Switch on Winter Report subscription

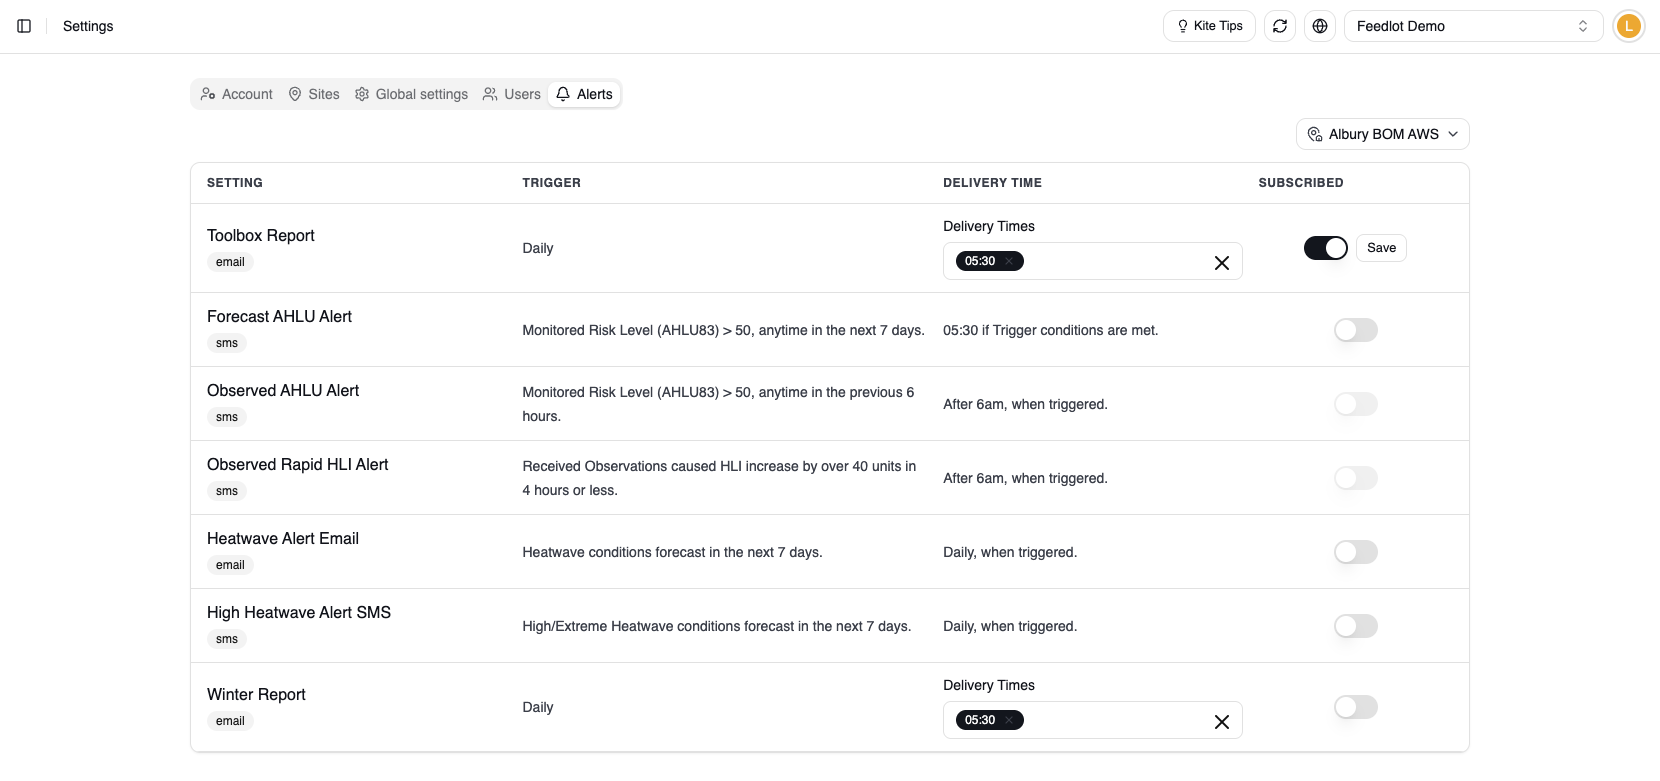pyautogui.click(x=1356, y=707)
